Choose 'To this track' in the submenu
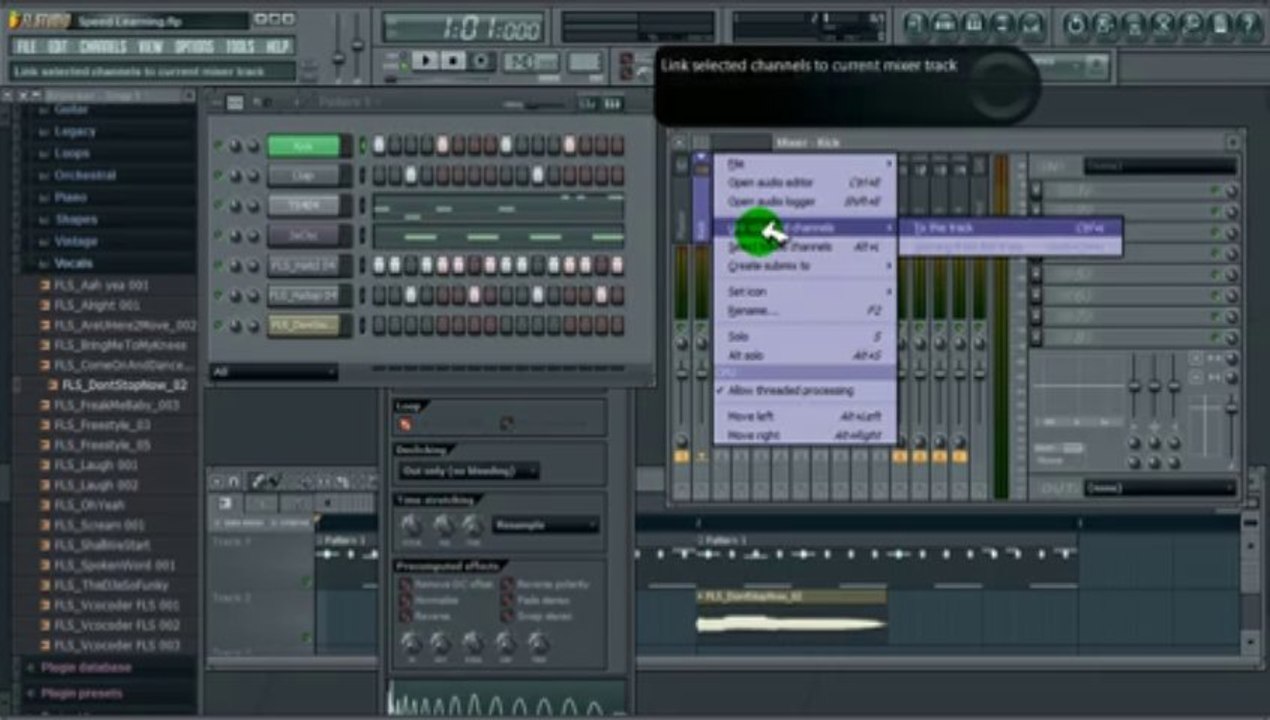 (x=1010, y=228)
